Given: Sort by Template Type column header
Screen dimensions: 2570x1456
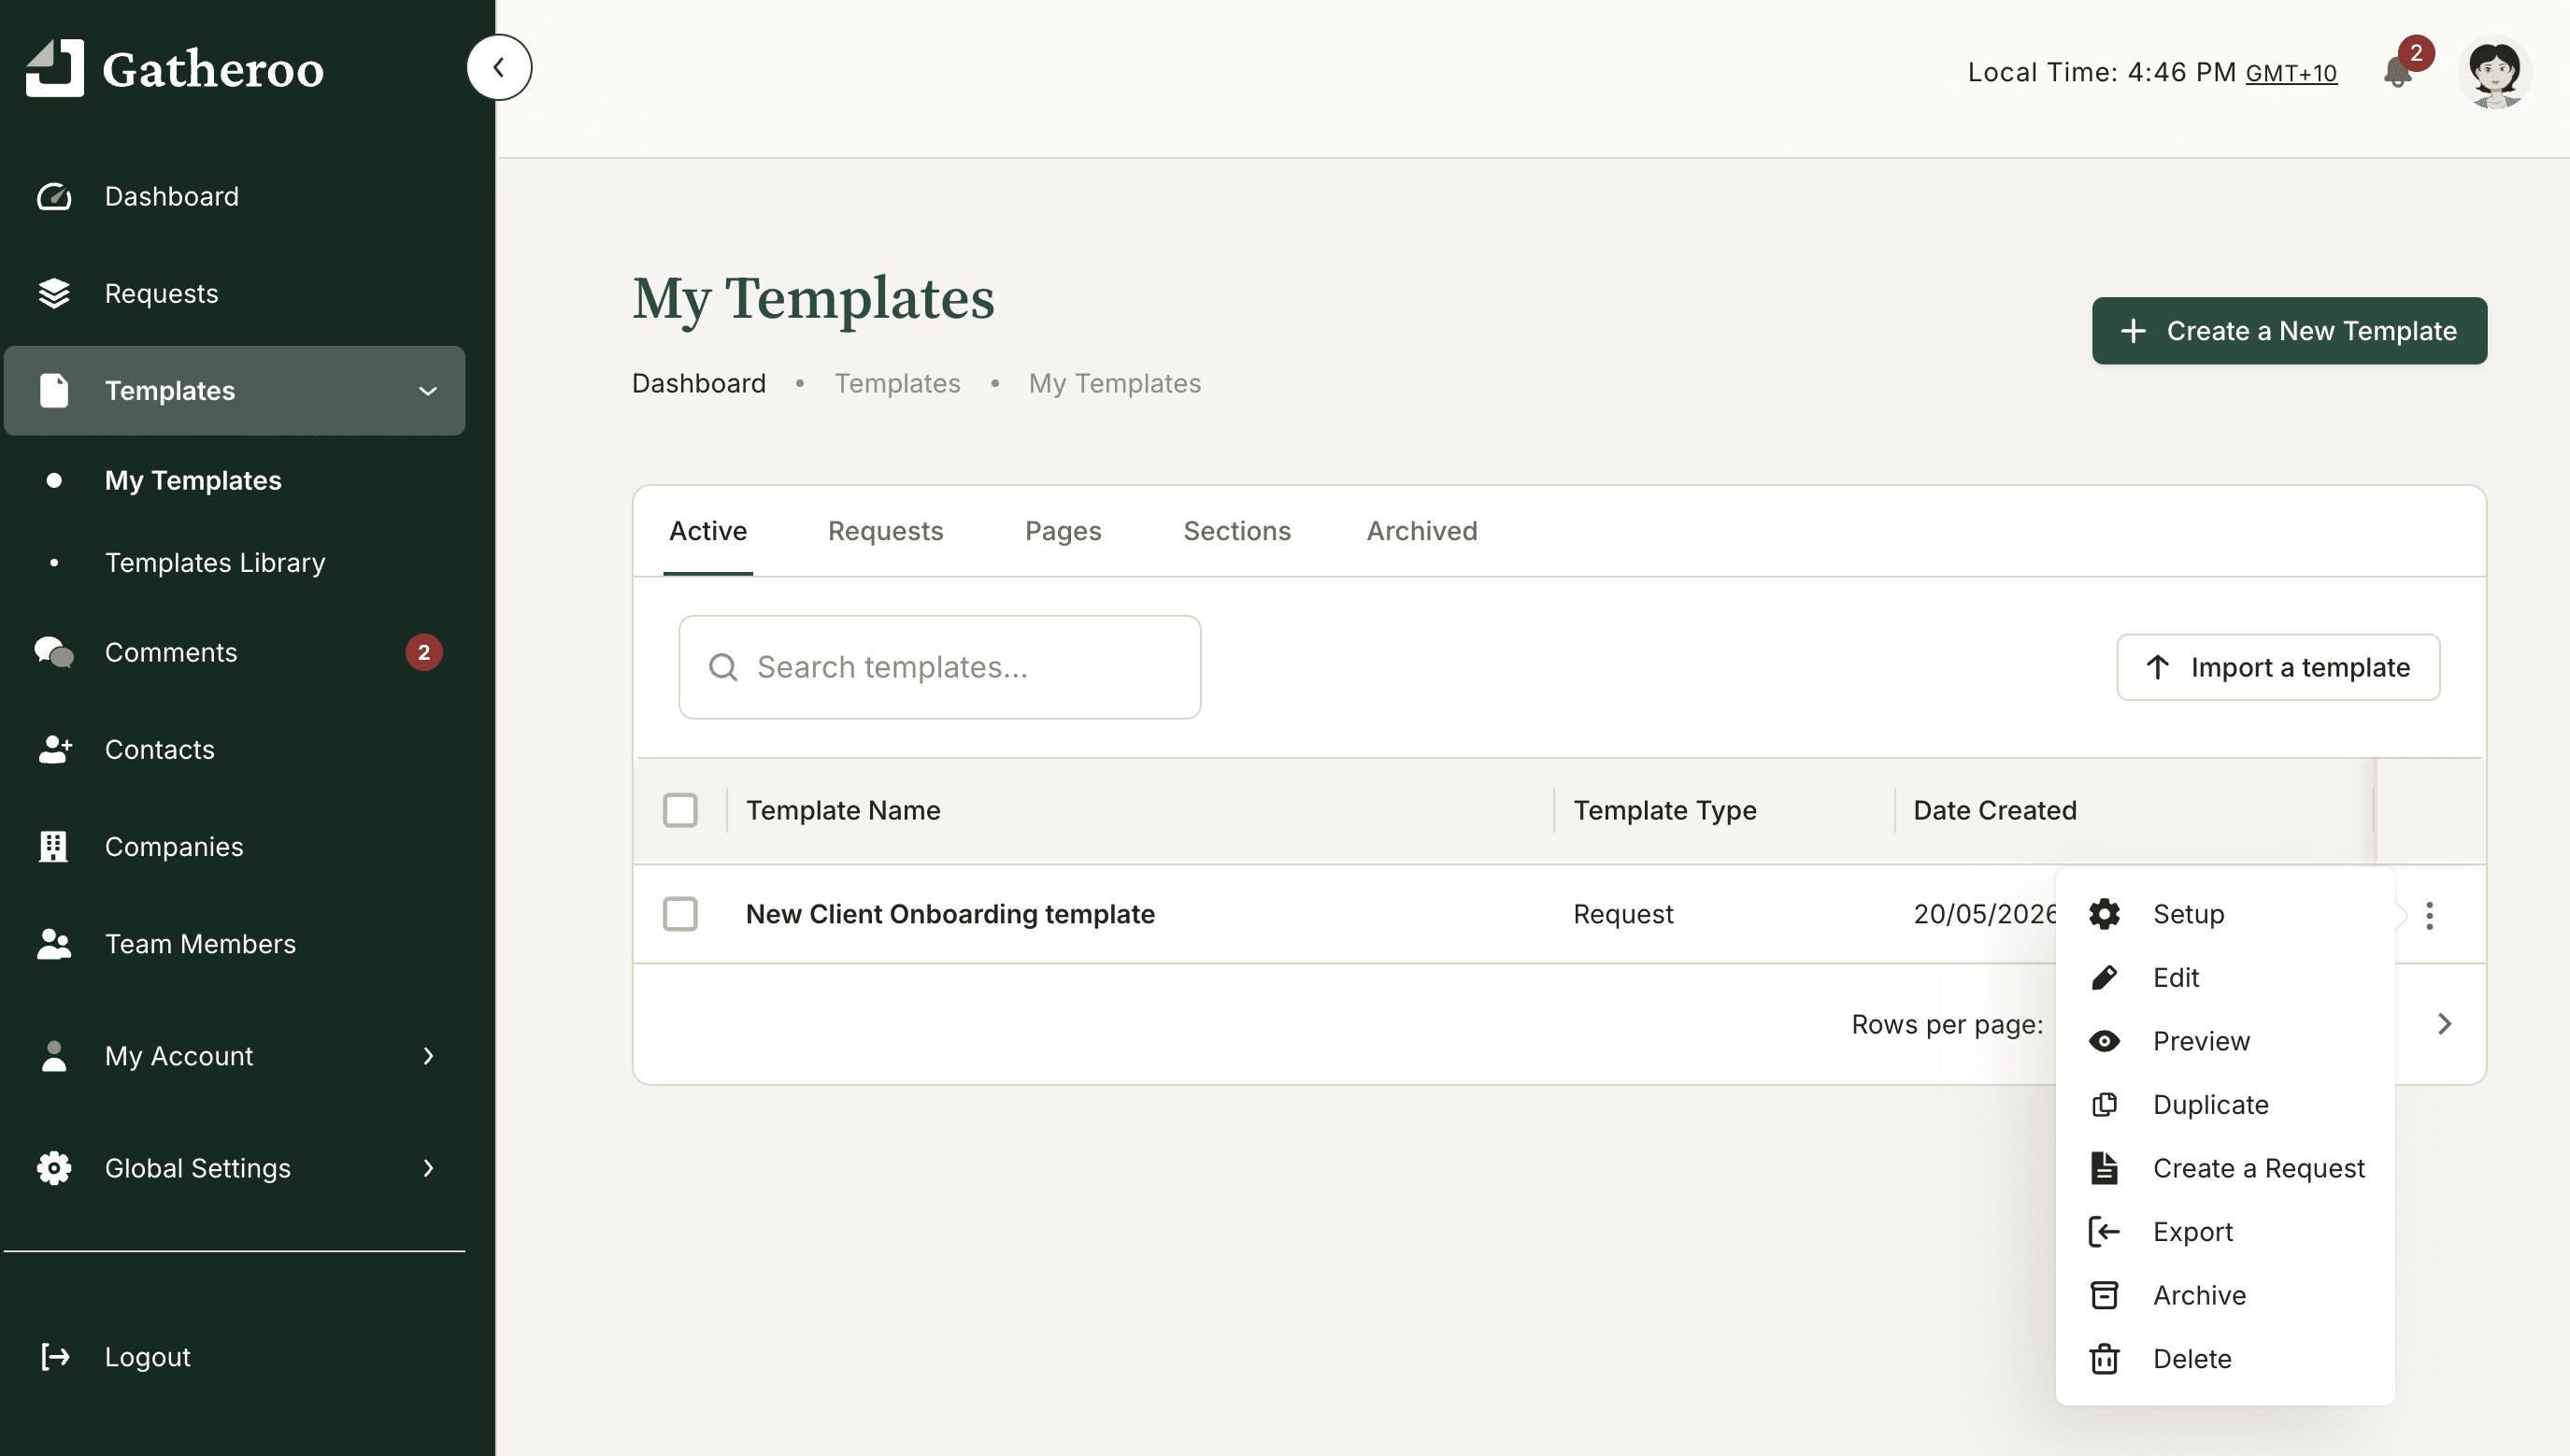Looking at the screenshot, I should pyautogui.click(x=1665, y=809).
